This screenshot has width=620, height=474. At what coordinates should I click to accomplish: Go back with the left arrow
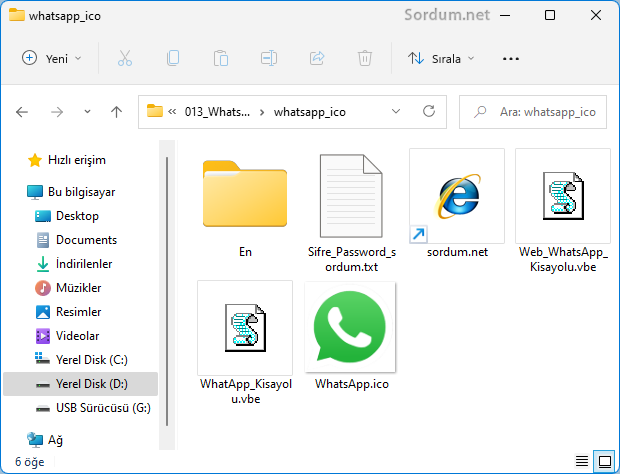[22, 112]
